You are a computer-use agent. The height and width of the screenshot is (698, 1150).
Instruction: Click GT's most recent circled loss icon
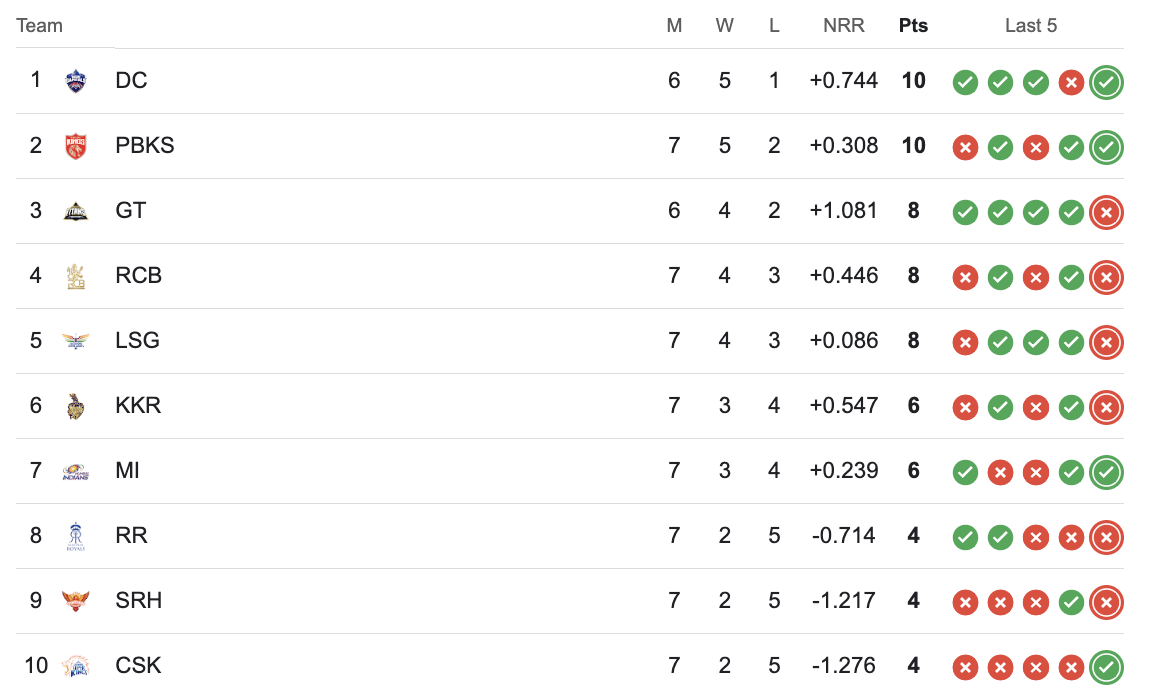click(x=1106, y=213)
